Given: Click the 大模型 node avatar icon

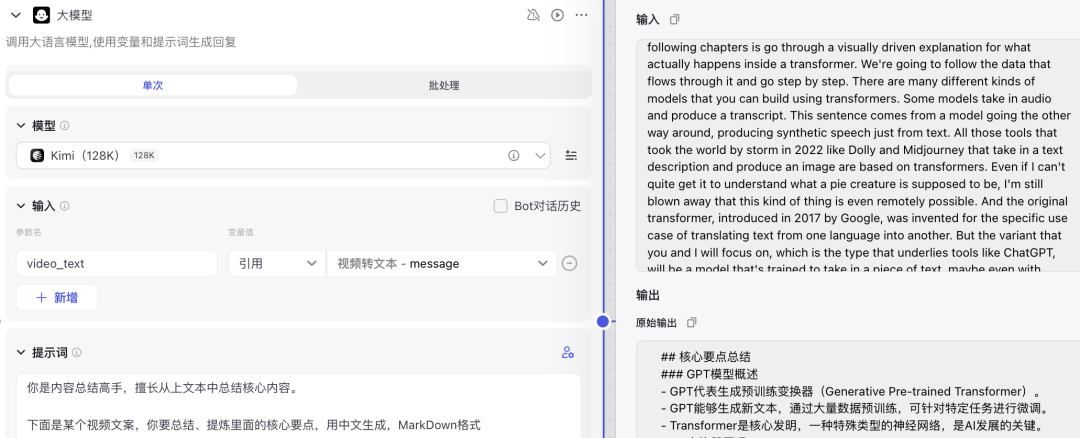Looking at the screenshot, I should (41, 15).
